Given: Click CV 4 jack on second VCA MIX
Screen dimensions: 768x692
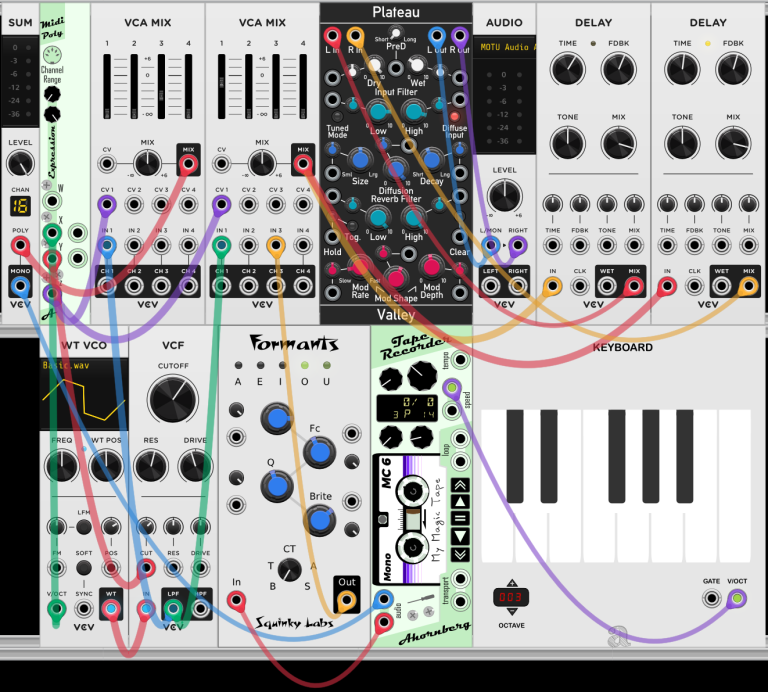Looking at the screenshot, I should point(303,204).
